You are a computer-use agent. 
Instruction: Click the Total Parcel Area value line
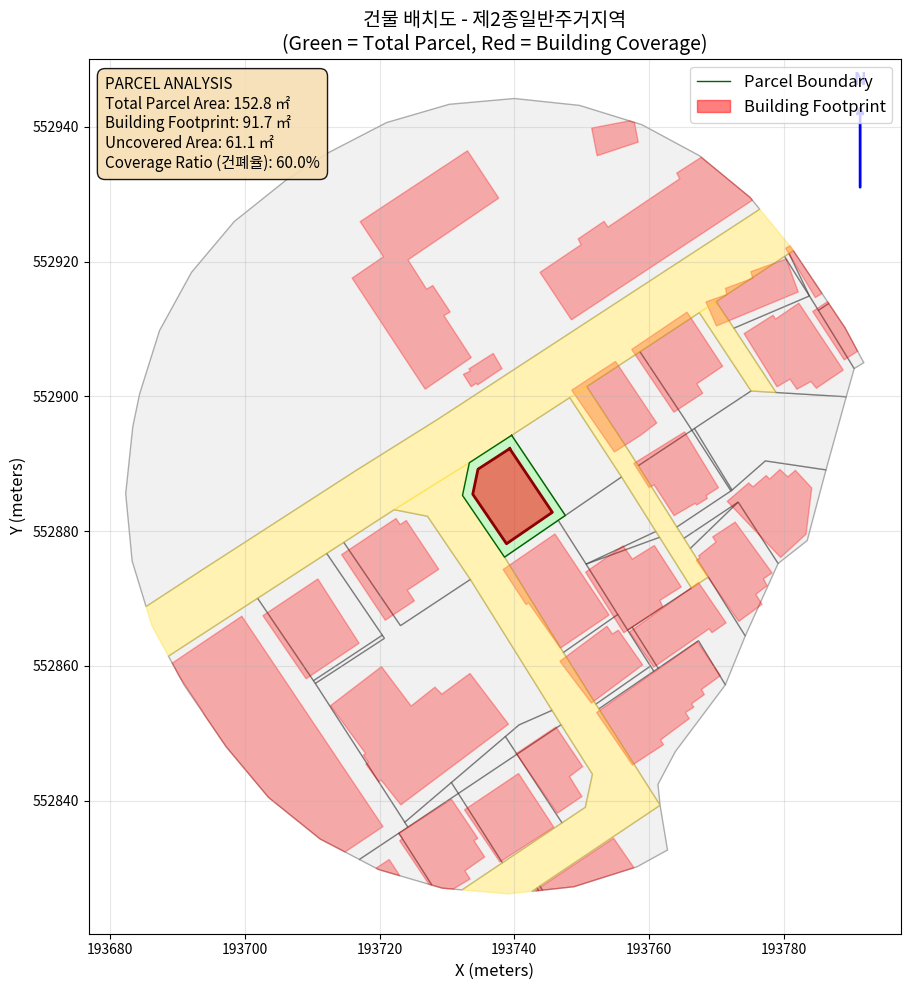197,103
